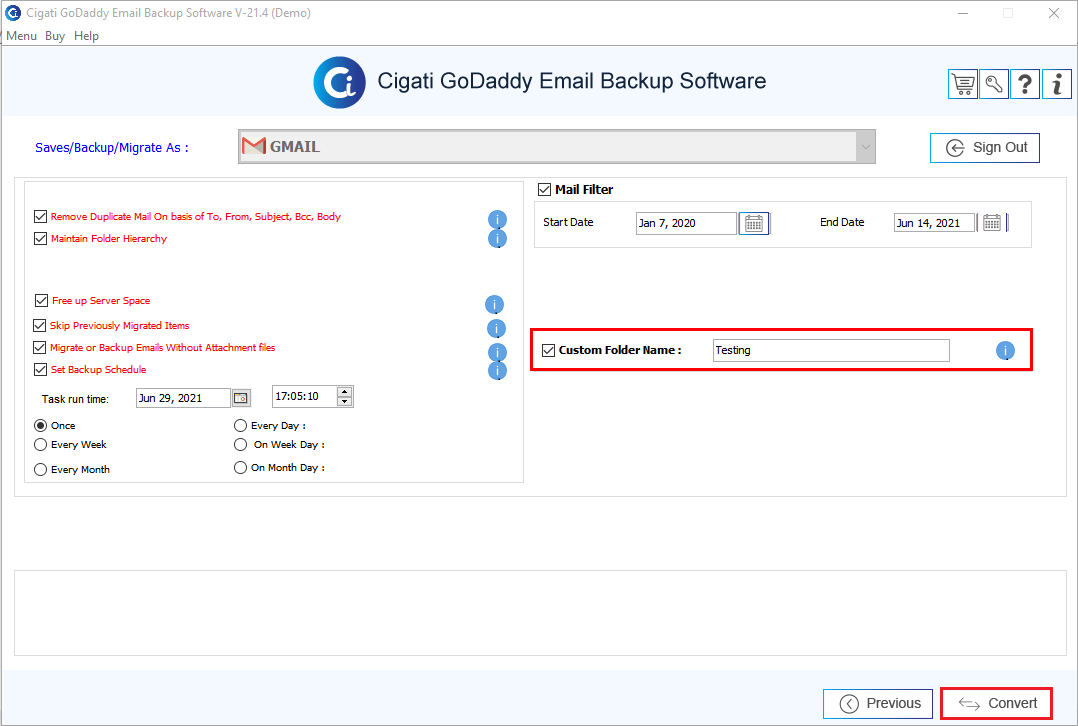Select the On Month Day radio button
1078x726 pixels.
(x=241, y=468)
